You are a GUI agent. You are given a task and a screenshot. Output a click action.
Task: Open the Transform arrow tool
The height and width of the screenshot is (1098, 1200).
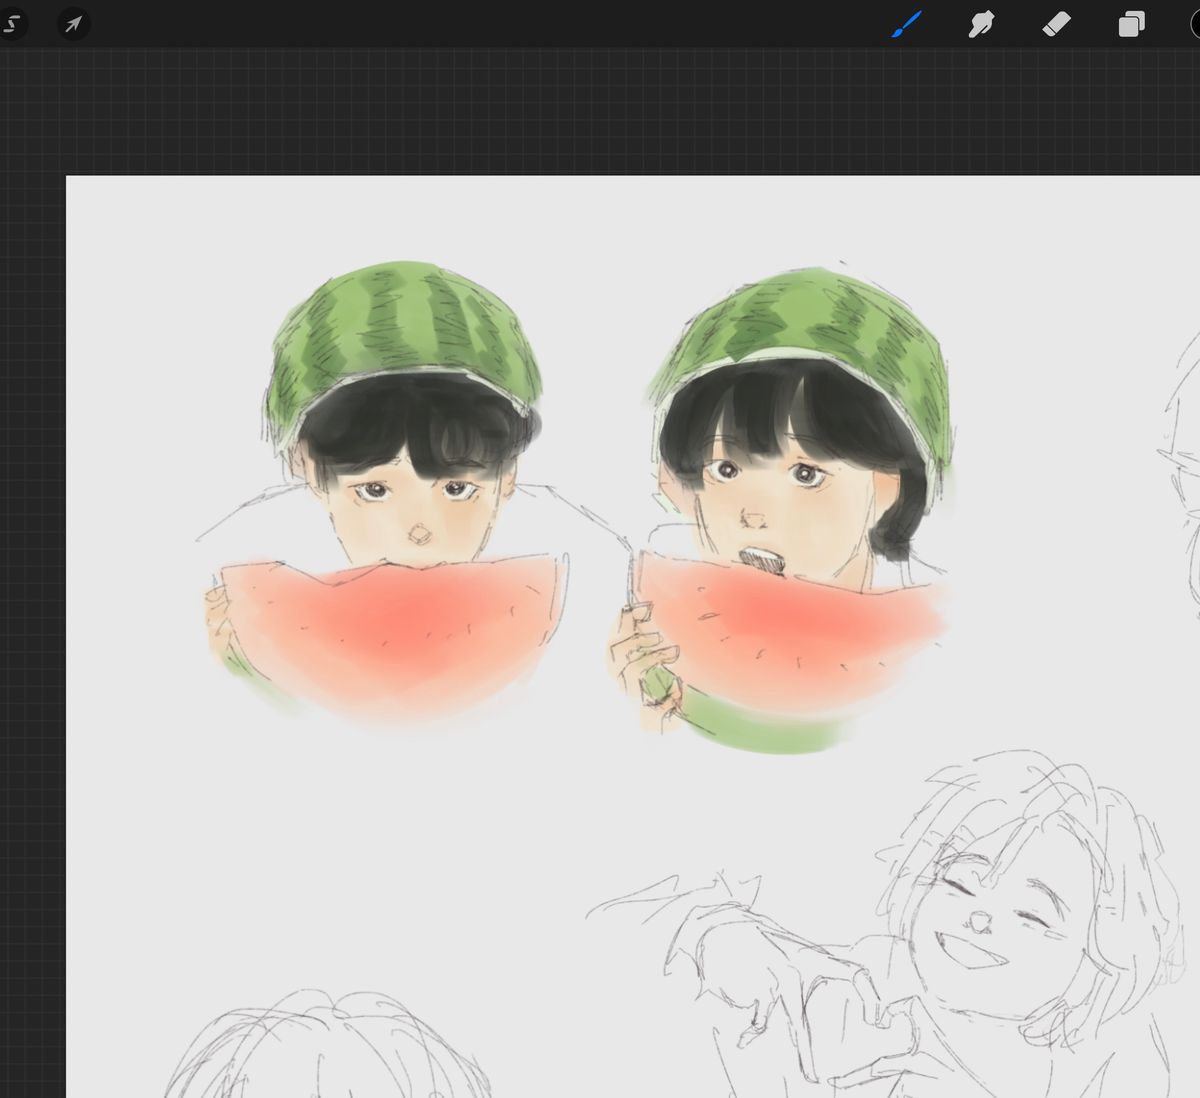coord(74,24)
